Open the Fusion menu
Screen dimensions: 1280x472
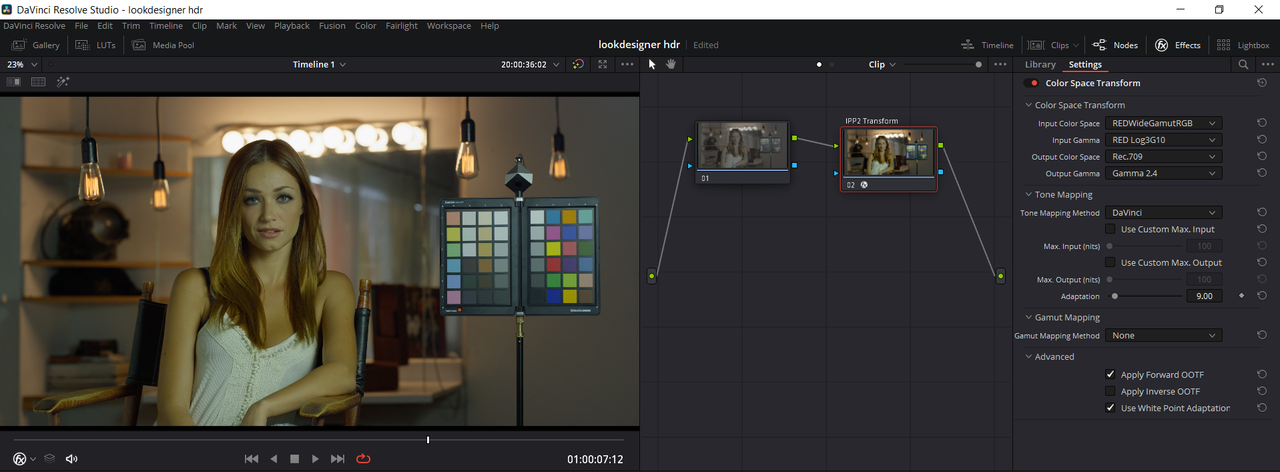click(332, 25)
